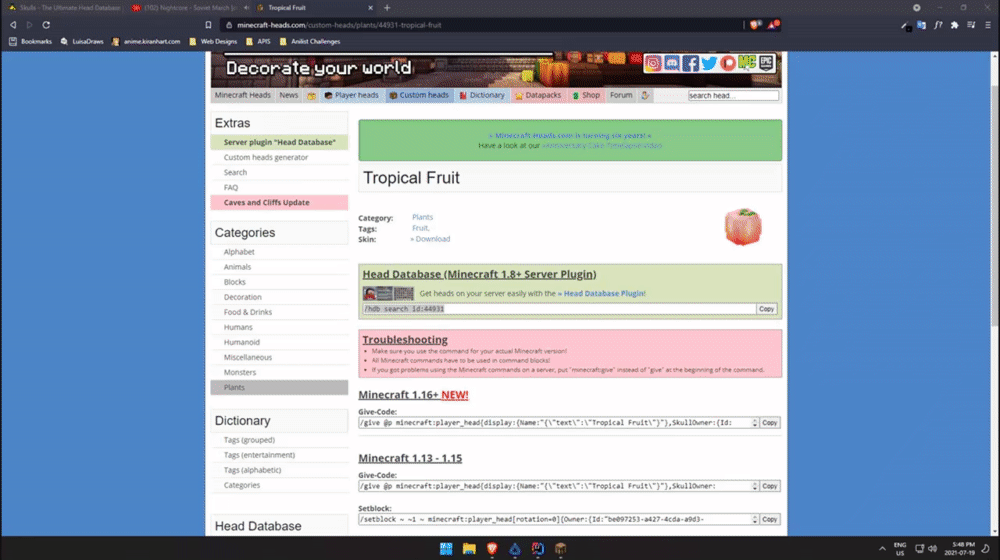Open the Monsters category

point(240,372)
